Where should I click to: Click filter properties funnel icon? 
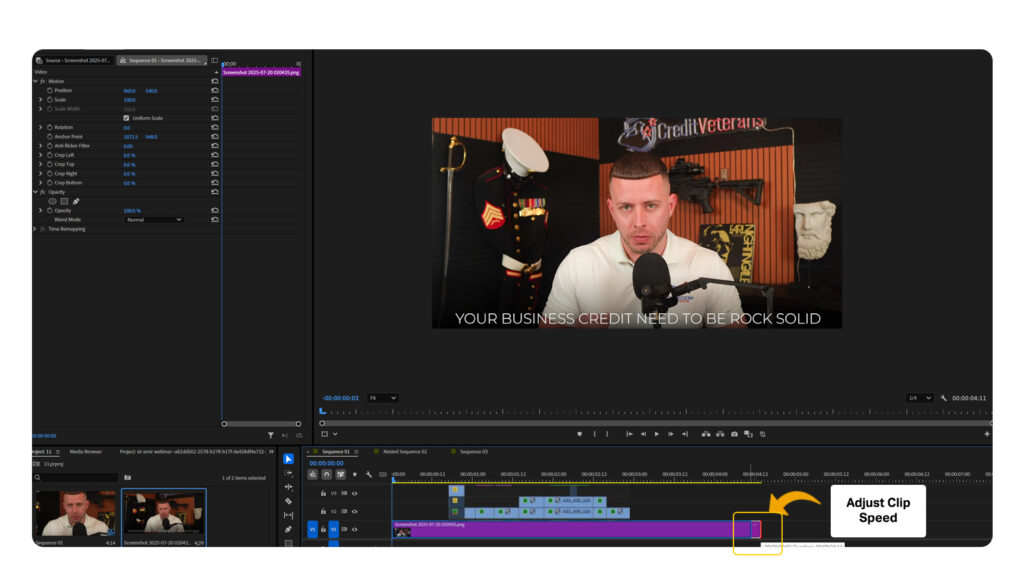click(270, 435)
